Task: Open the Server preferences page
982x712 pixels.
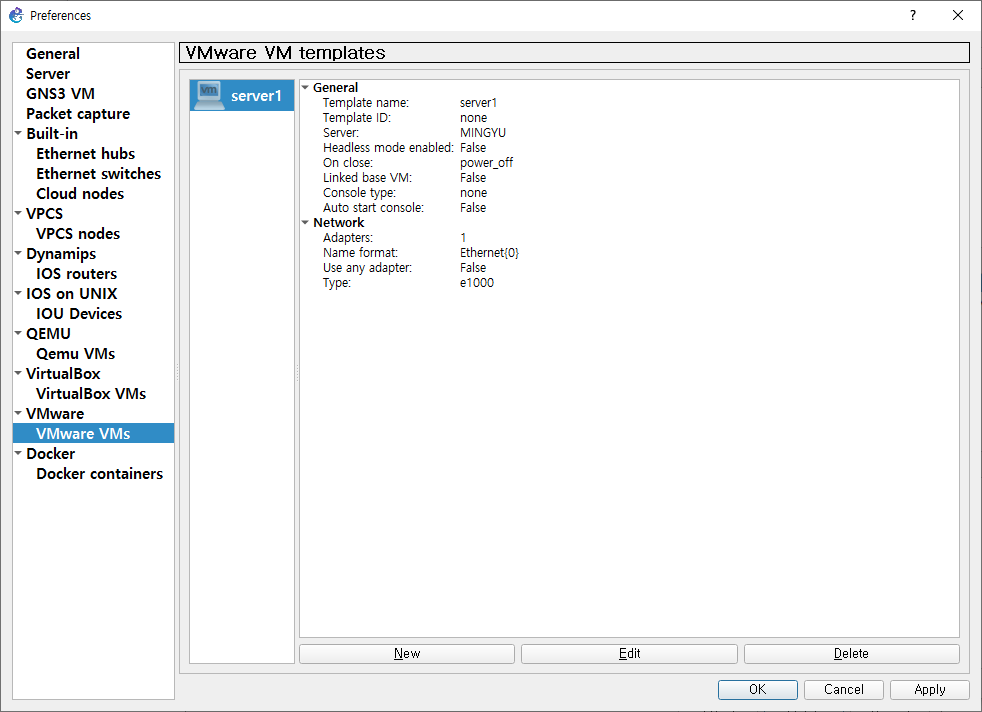Action: point(48,74)
